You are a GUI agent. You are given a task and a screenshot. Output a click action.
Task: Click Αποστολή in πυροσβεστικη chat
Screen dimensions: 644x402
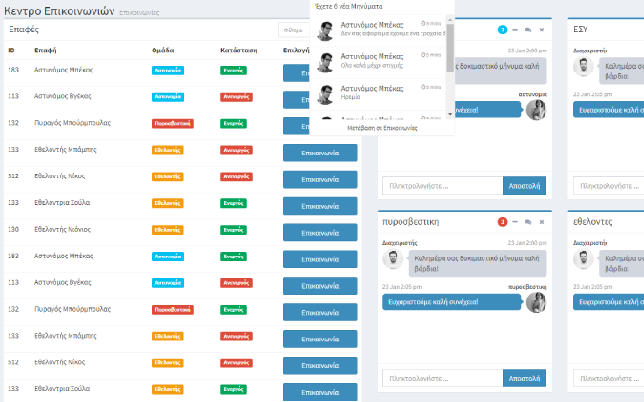pyautogui.click(x=525, y=379)
